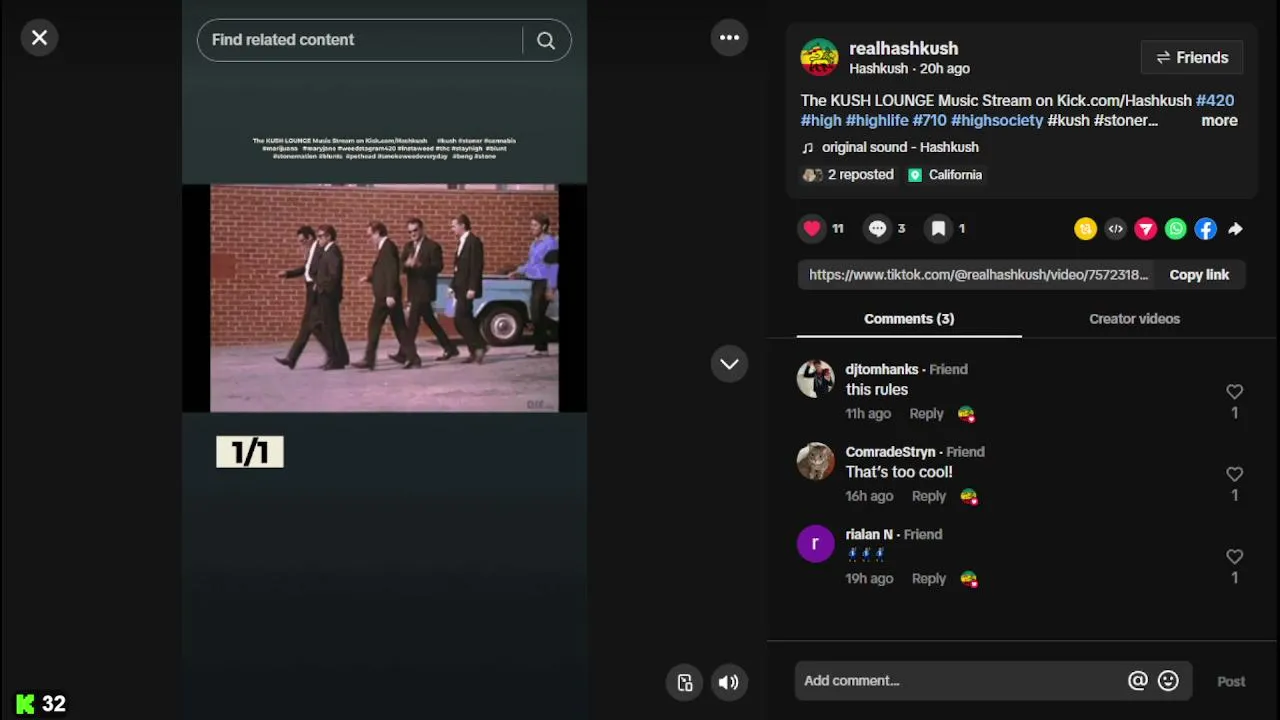Toggle auto-scroll icon beside the volume
This screenshot has height=720, width=1280.
685,683
